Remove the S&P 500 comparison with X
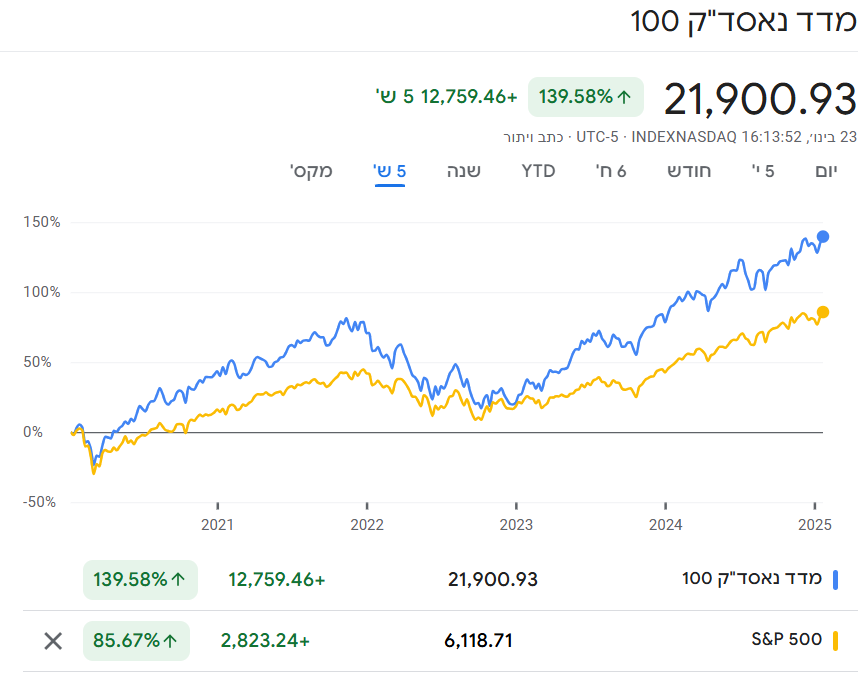The height and width of the screenshot is (682, 865). tap(53, 641)
